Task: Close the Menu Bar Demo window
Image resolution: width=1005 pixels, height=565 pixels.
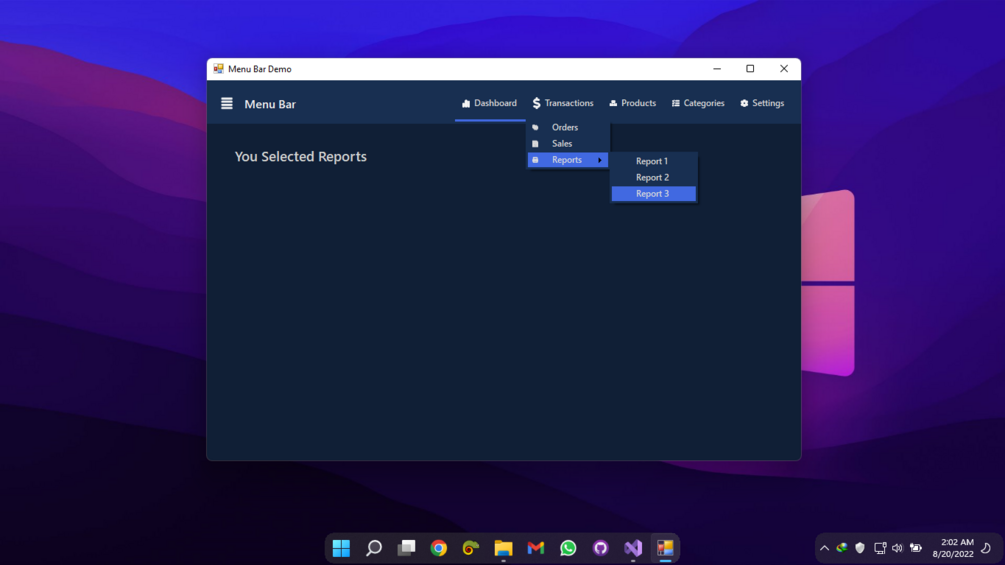Action: (x=784, y=69)
